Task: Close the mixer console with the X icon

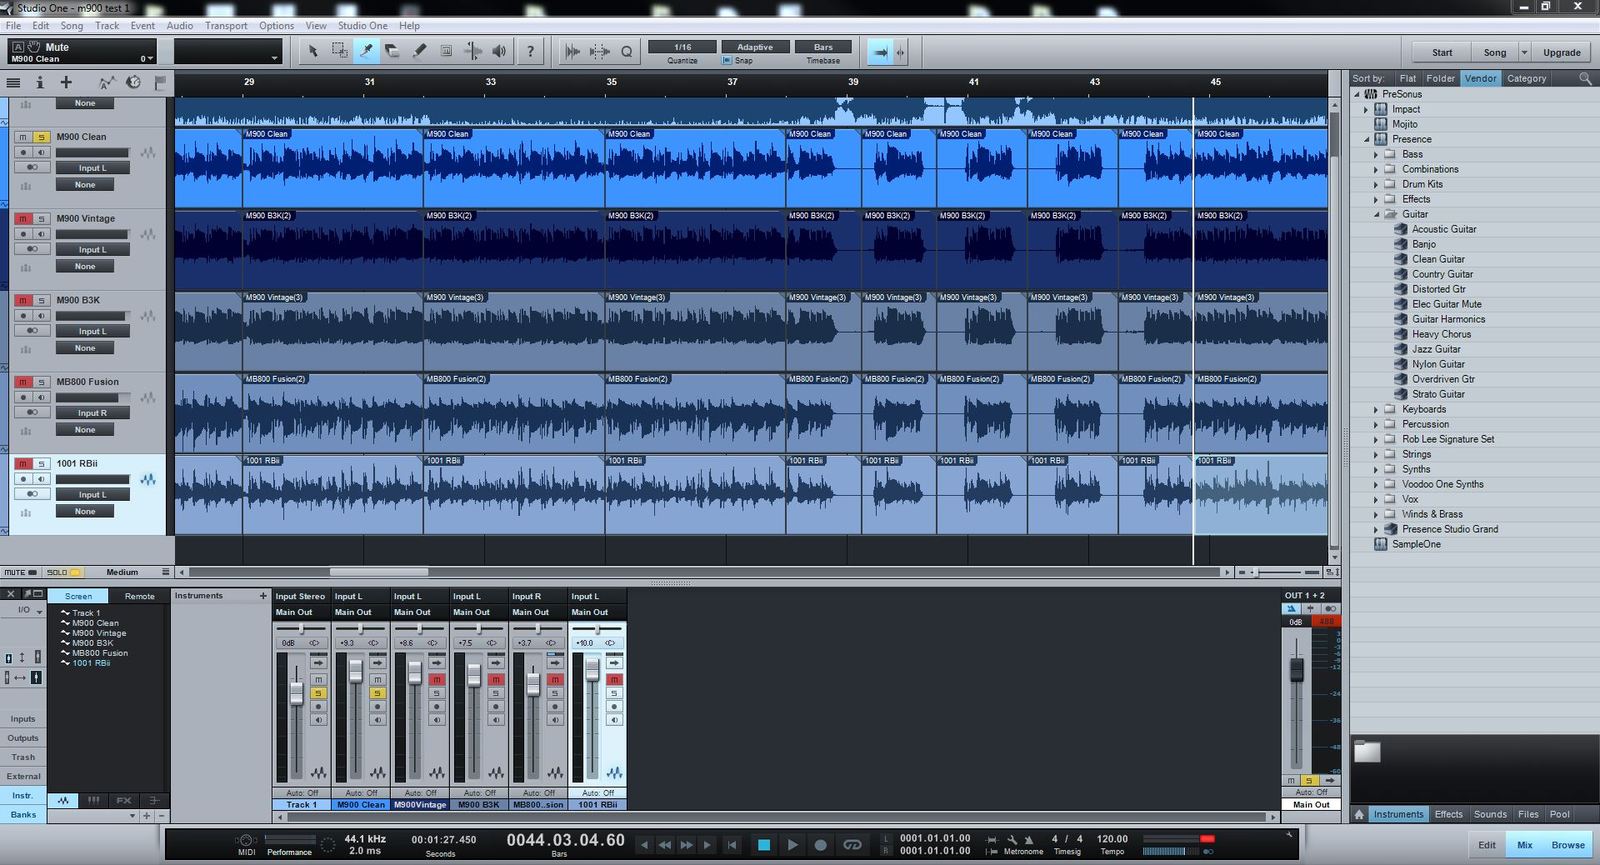Action: click(11, 595)
